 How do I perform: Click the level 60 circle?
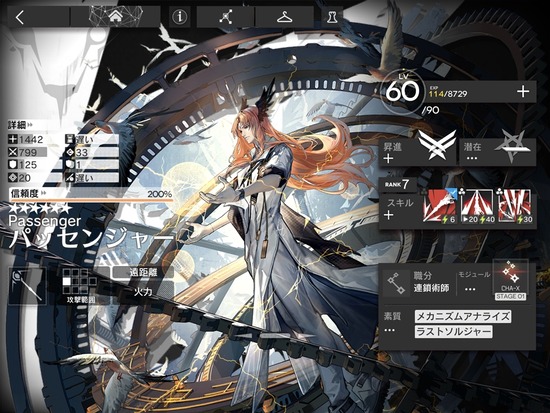coord(402,92)
